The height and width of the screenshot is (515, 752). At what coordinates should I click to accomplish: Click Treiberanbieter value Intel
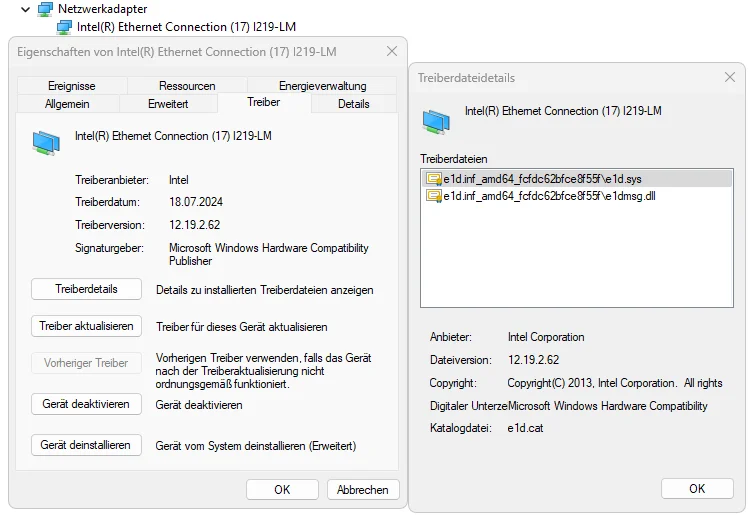[x=178, y=180]
